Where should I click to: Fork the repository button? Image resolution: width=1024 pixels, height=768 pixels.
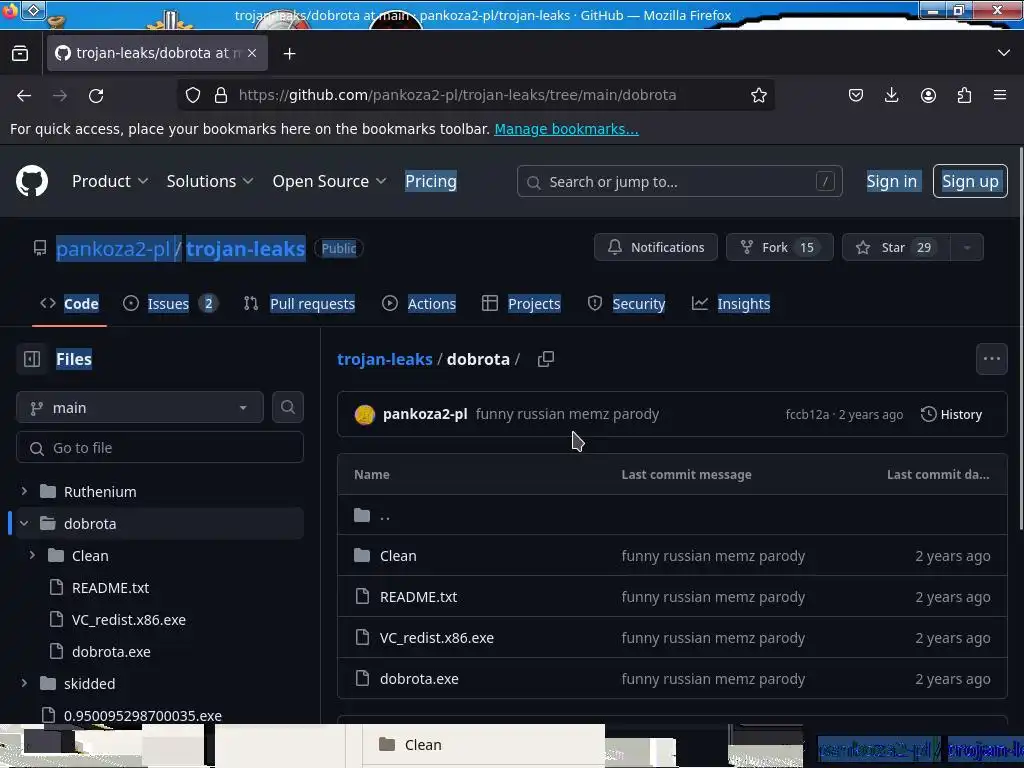[779, 248]
